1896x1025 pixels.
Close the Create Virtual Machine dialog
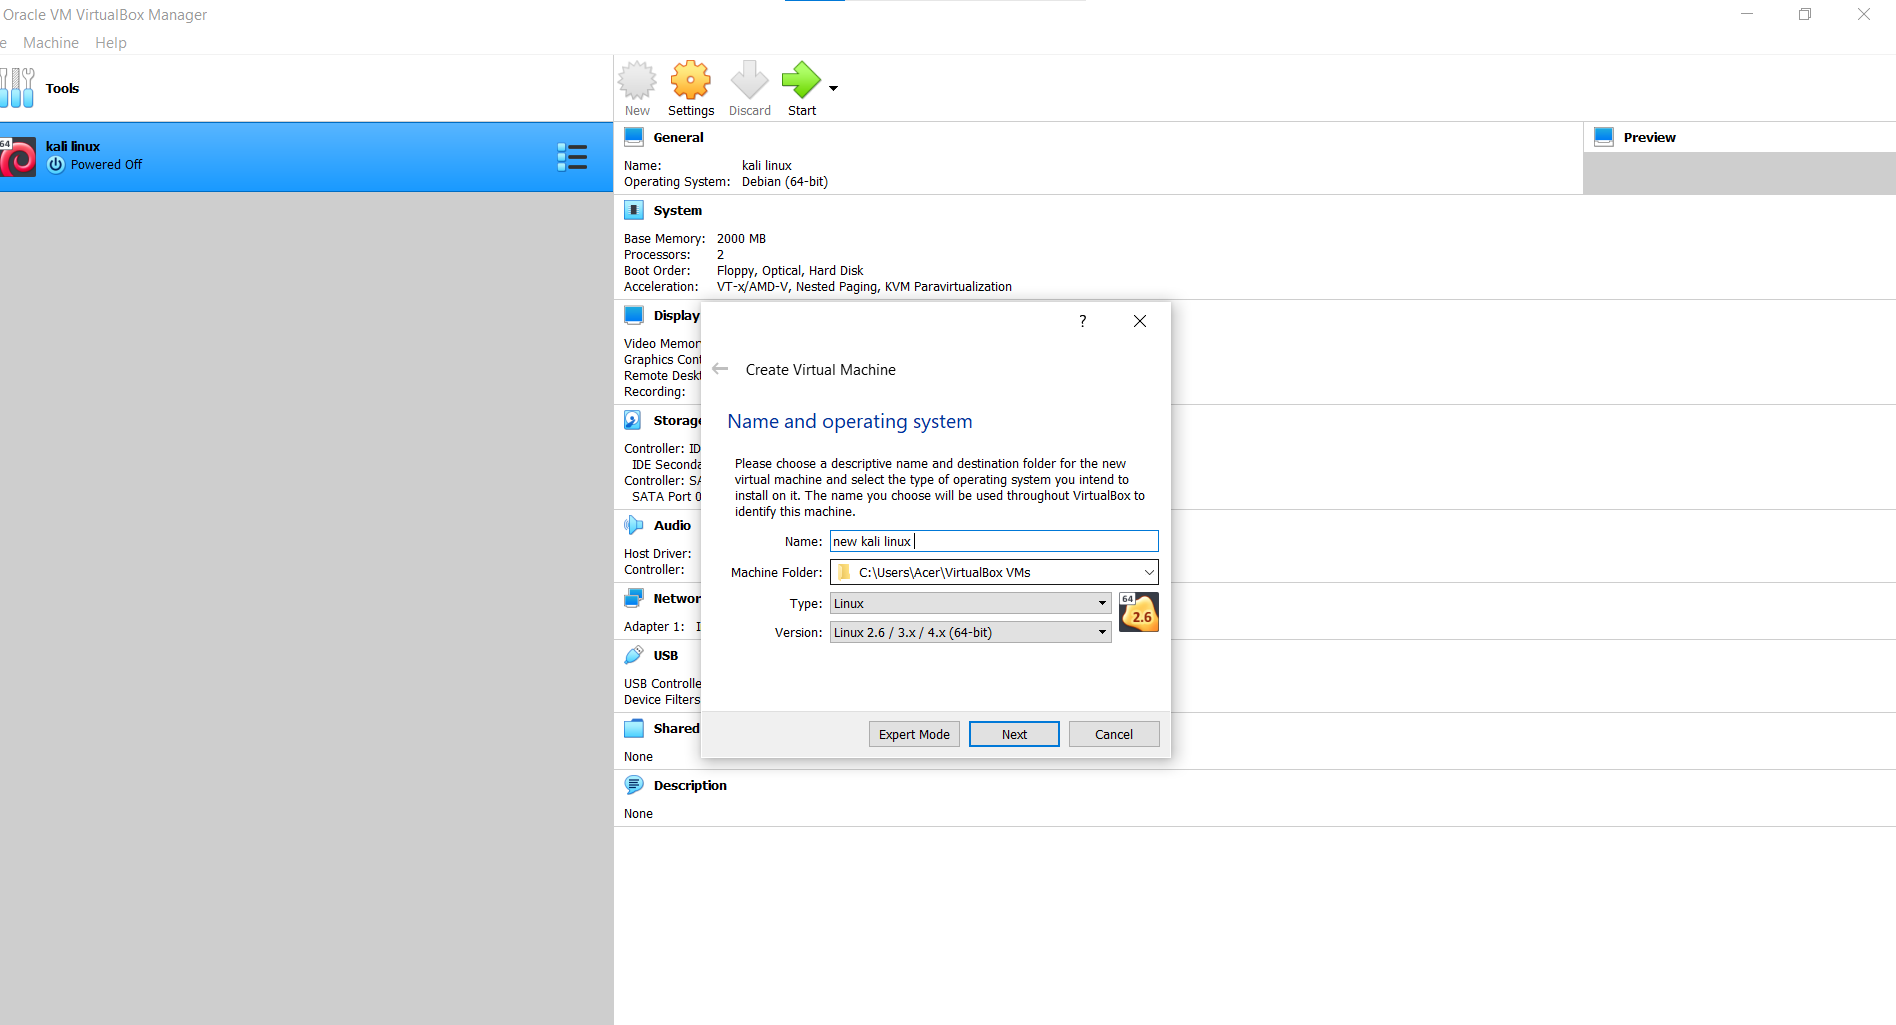tap(1140, 321)
